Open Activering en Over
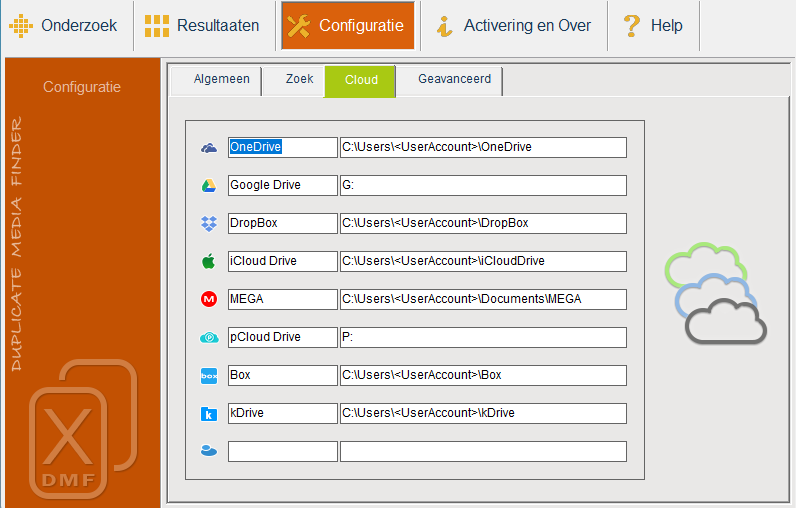Viewport: 796px width, 508px height. pos(514,25)
